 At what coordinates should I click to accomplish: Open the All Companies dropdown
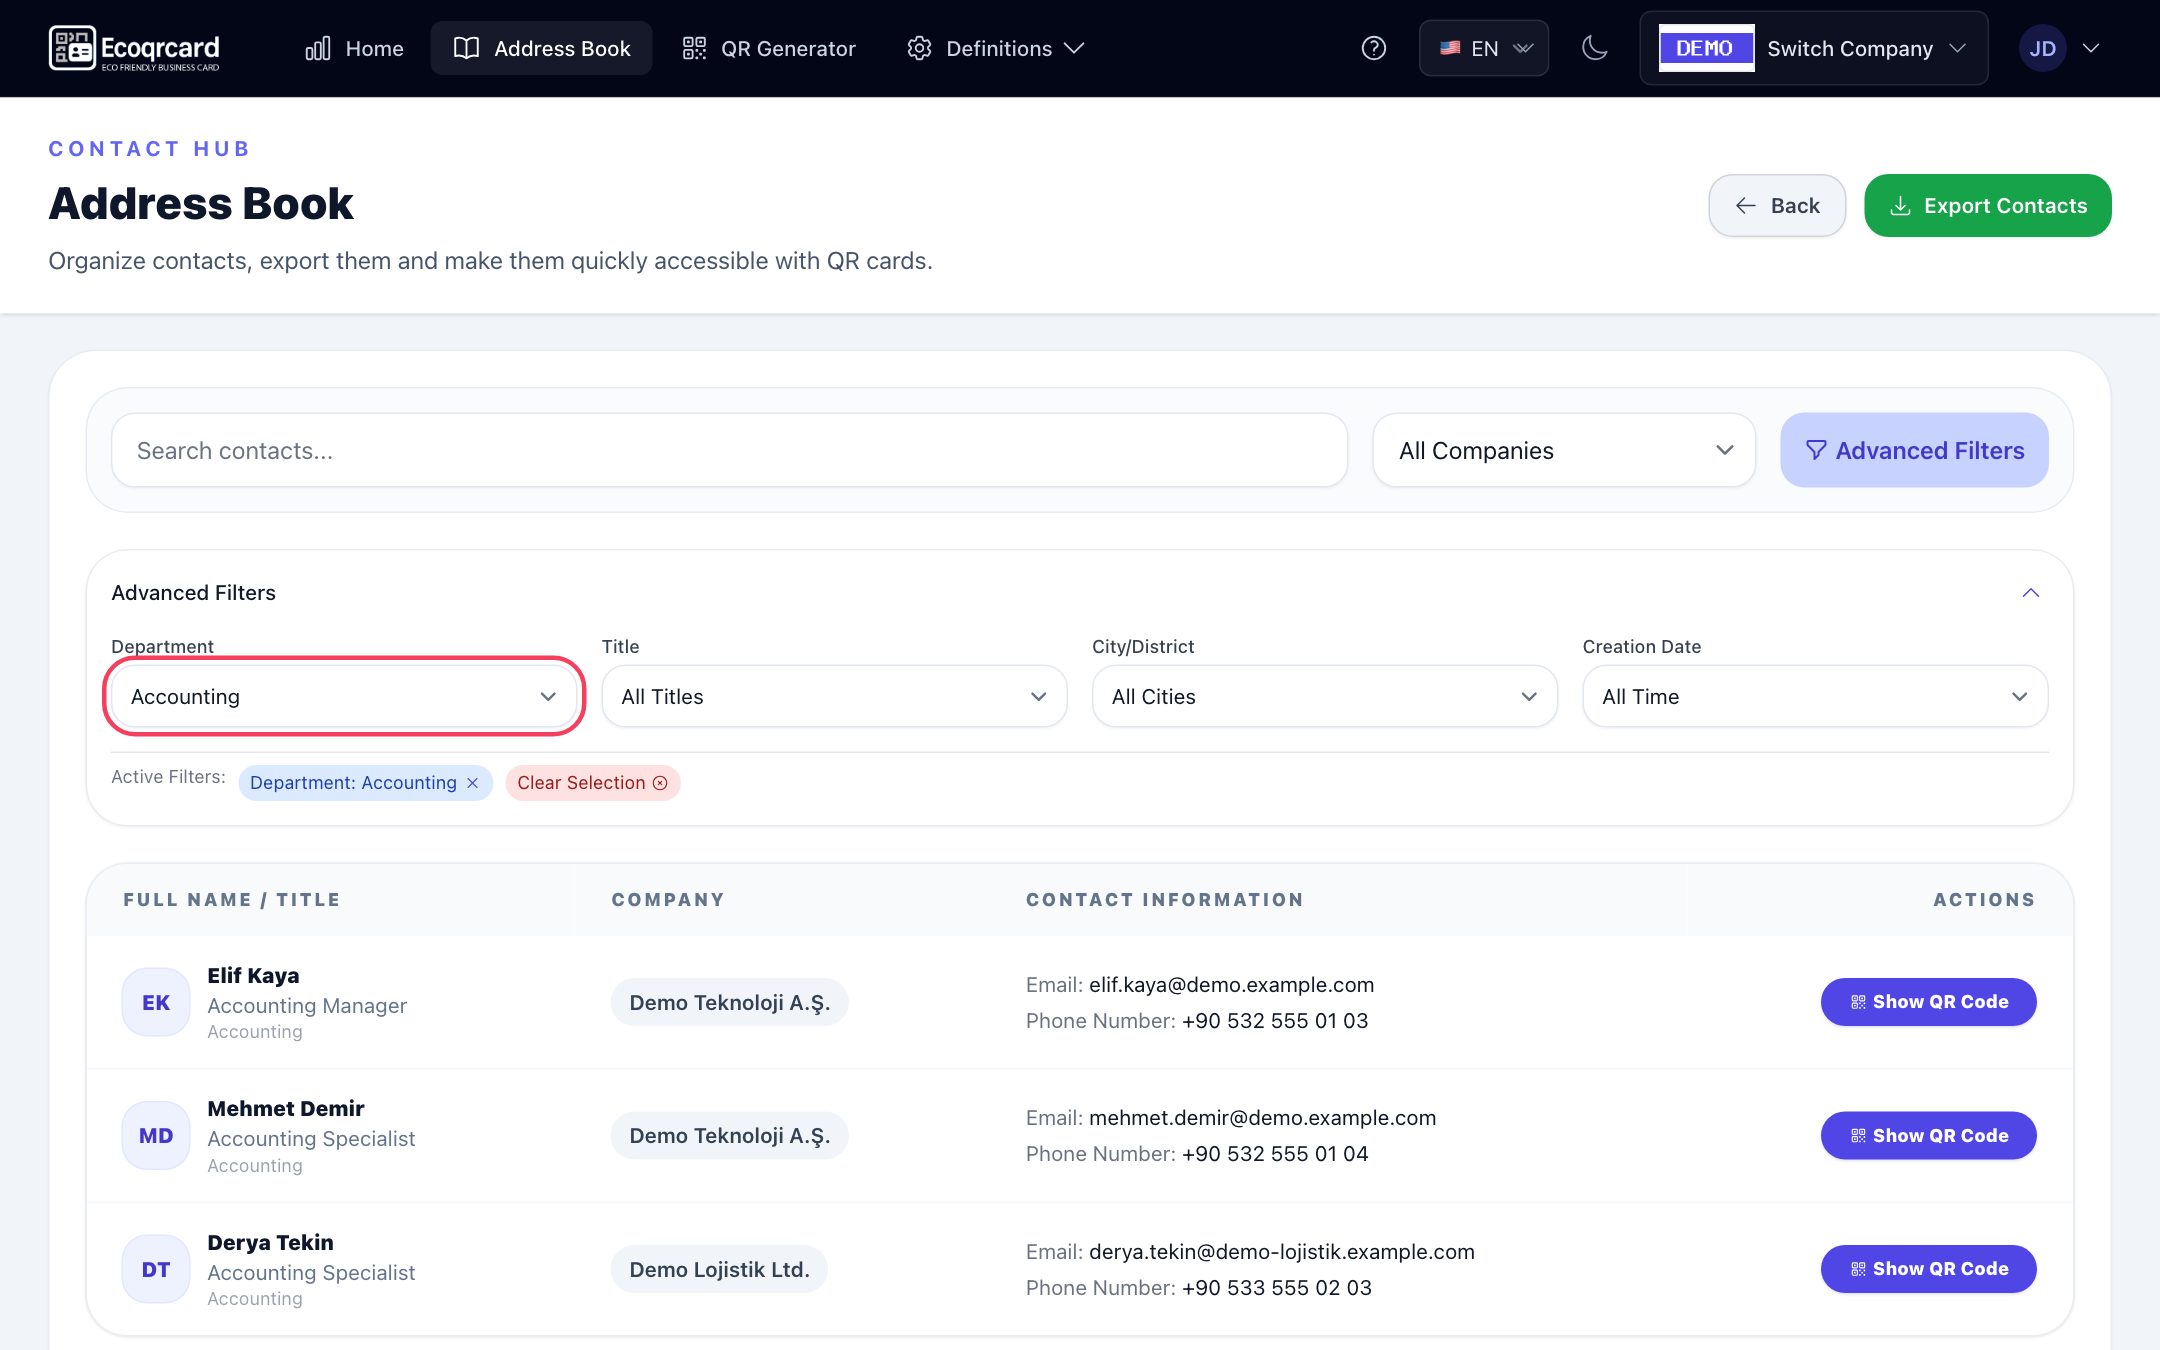pos(1564,450)
